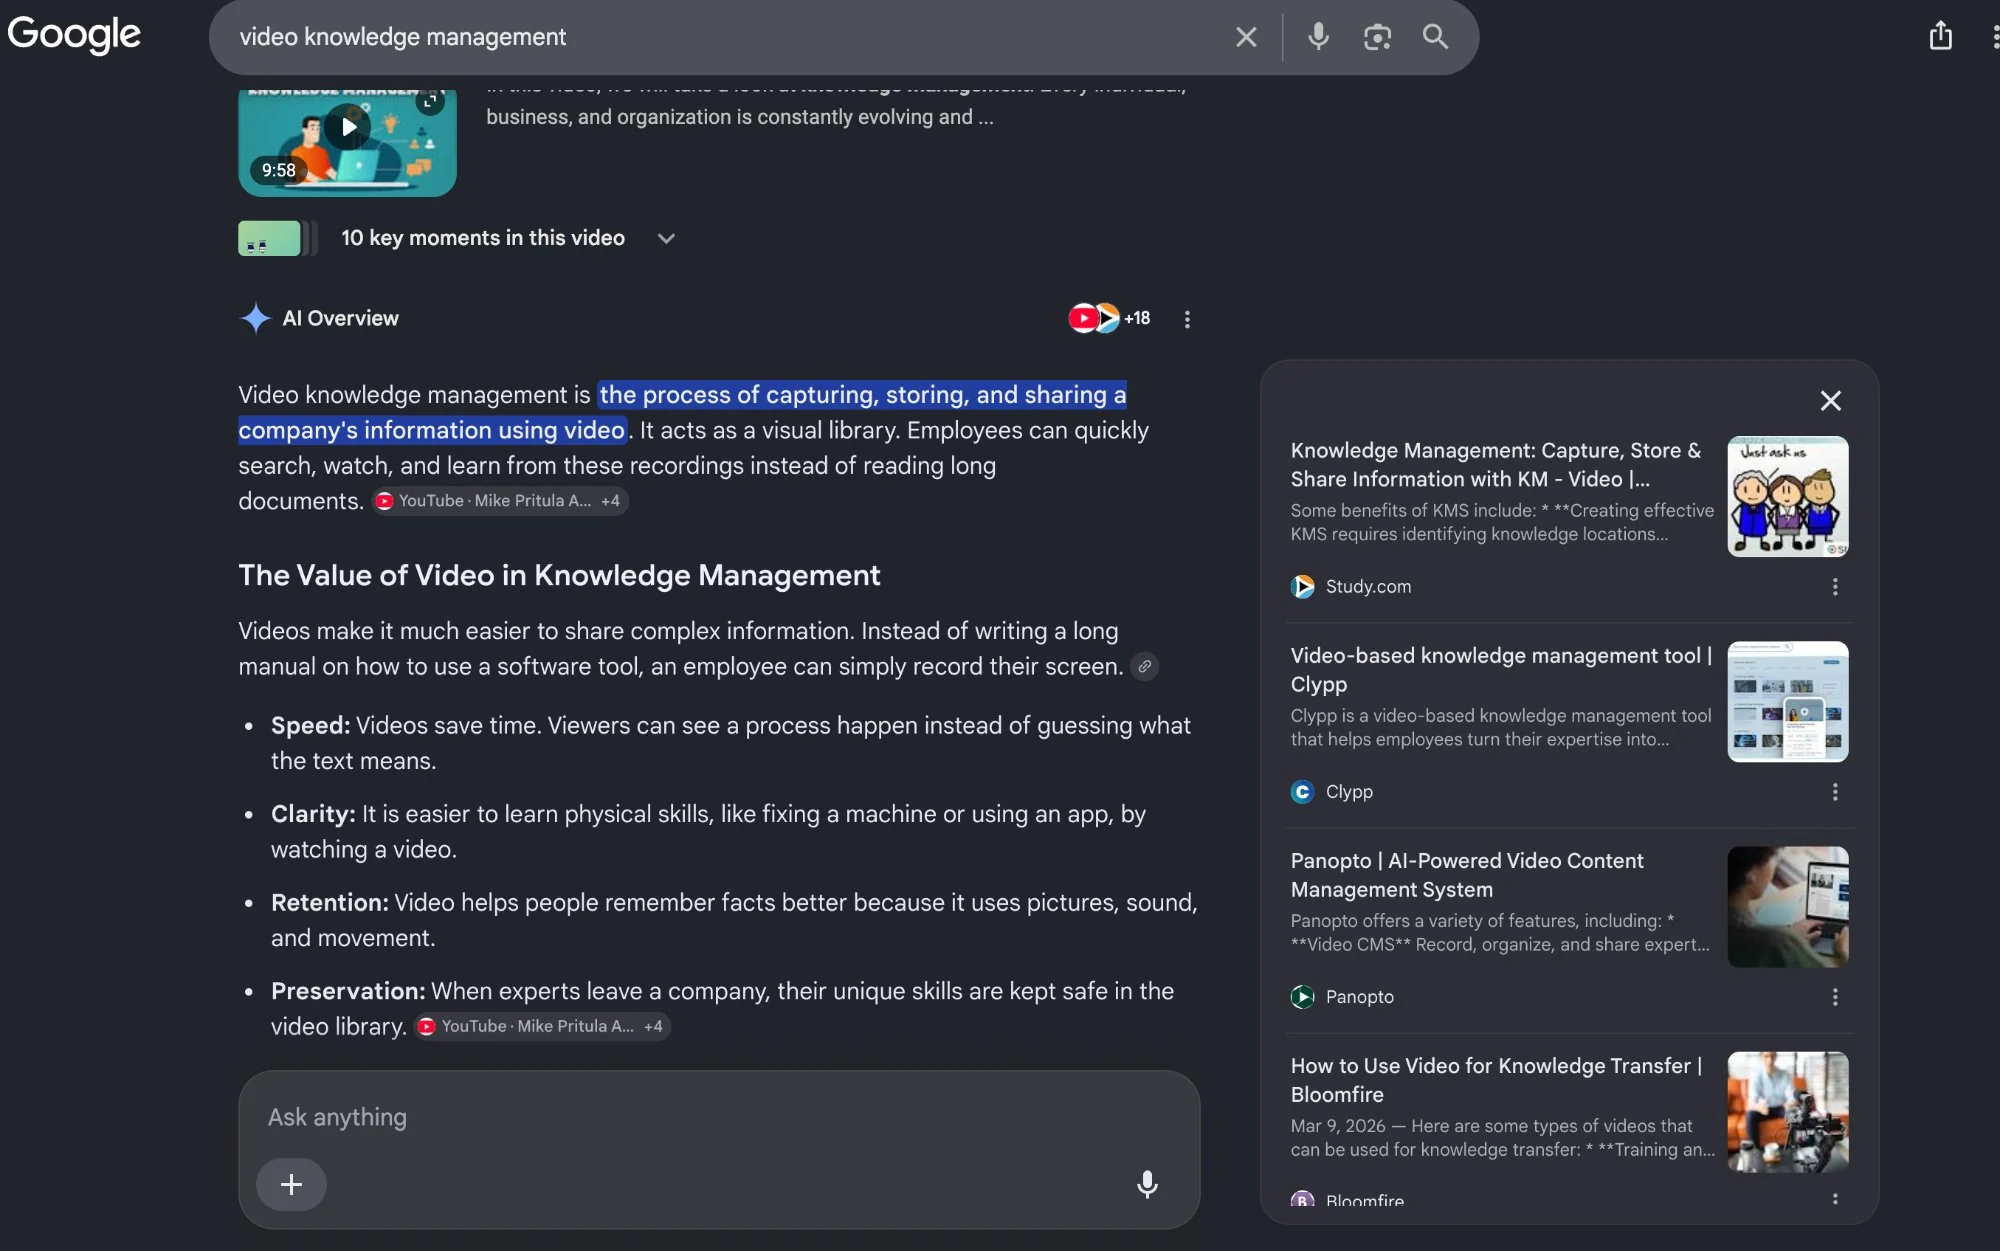This screenshot has width=2000, height=1251.
Task: Click the plus button in Ask box
Action: click(x=291, y=1185)
